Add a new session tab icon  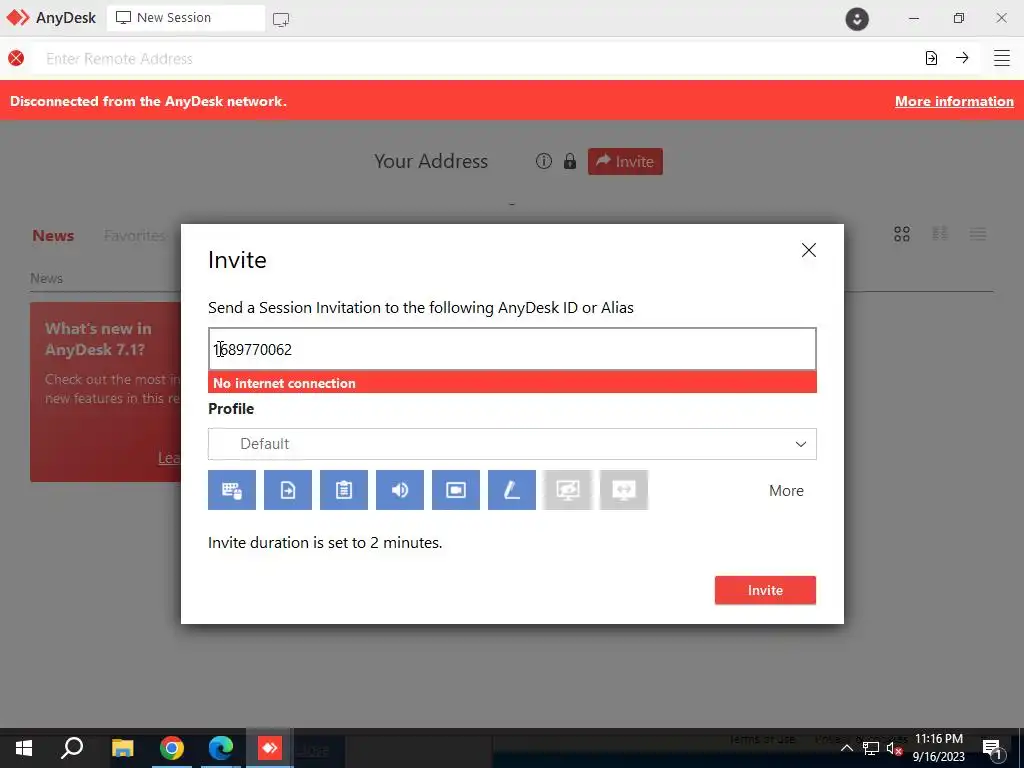pyautogui.click(x=281, y=19)
